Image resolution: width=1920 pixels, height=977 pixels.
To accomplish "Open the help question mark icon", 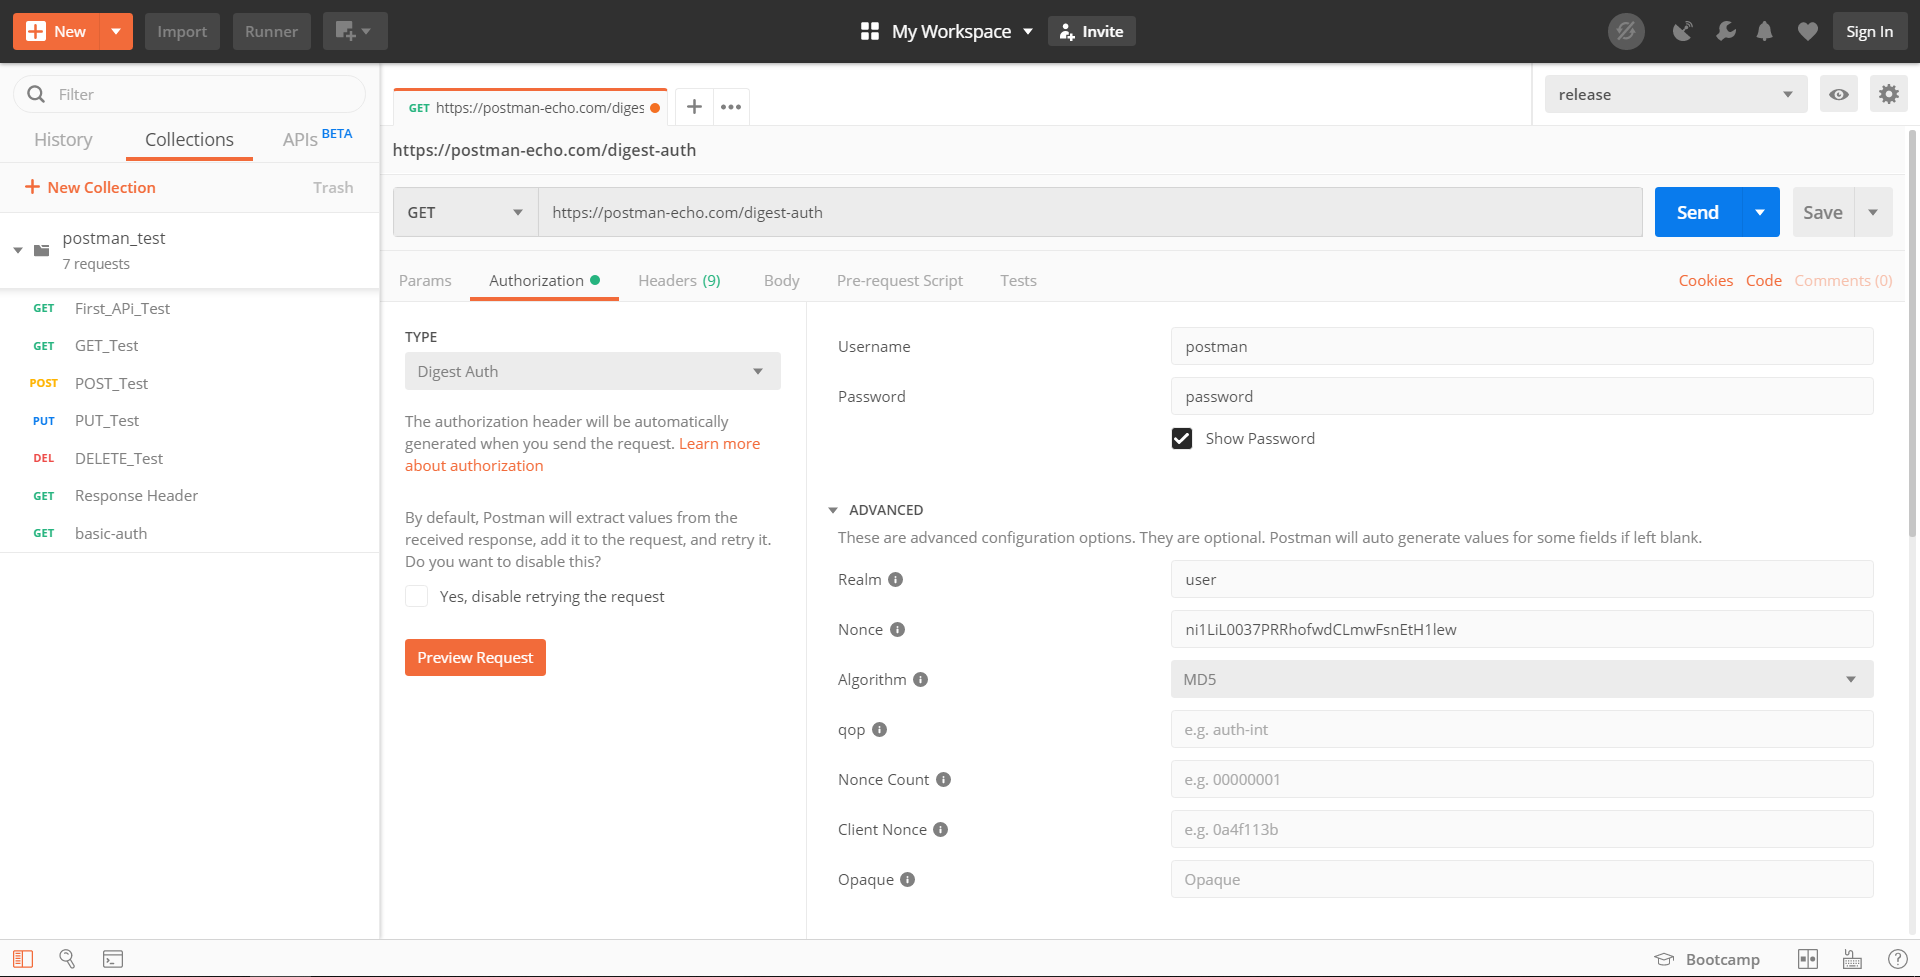I will click(1897, 959).
